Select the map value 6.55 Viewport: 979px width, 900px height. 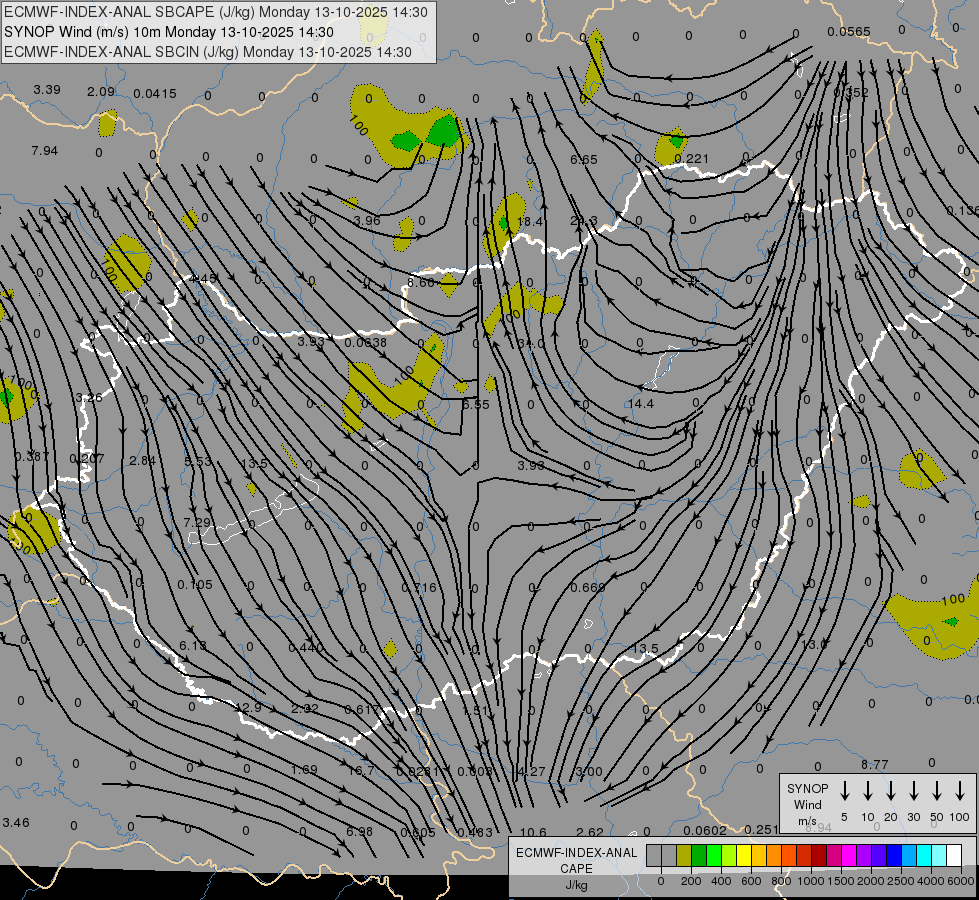tap(476, 404)
